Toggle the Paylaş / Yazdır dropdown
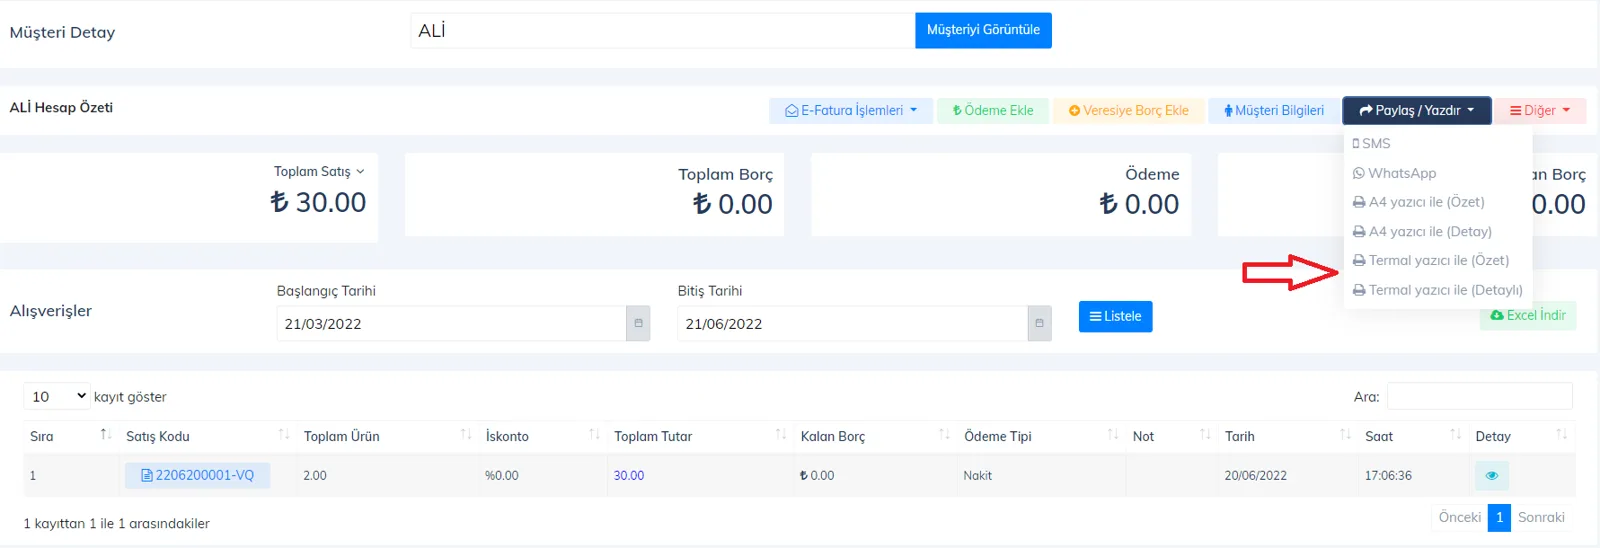 tap(1417, 111)
